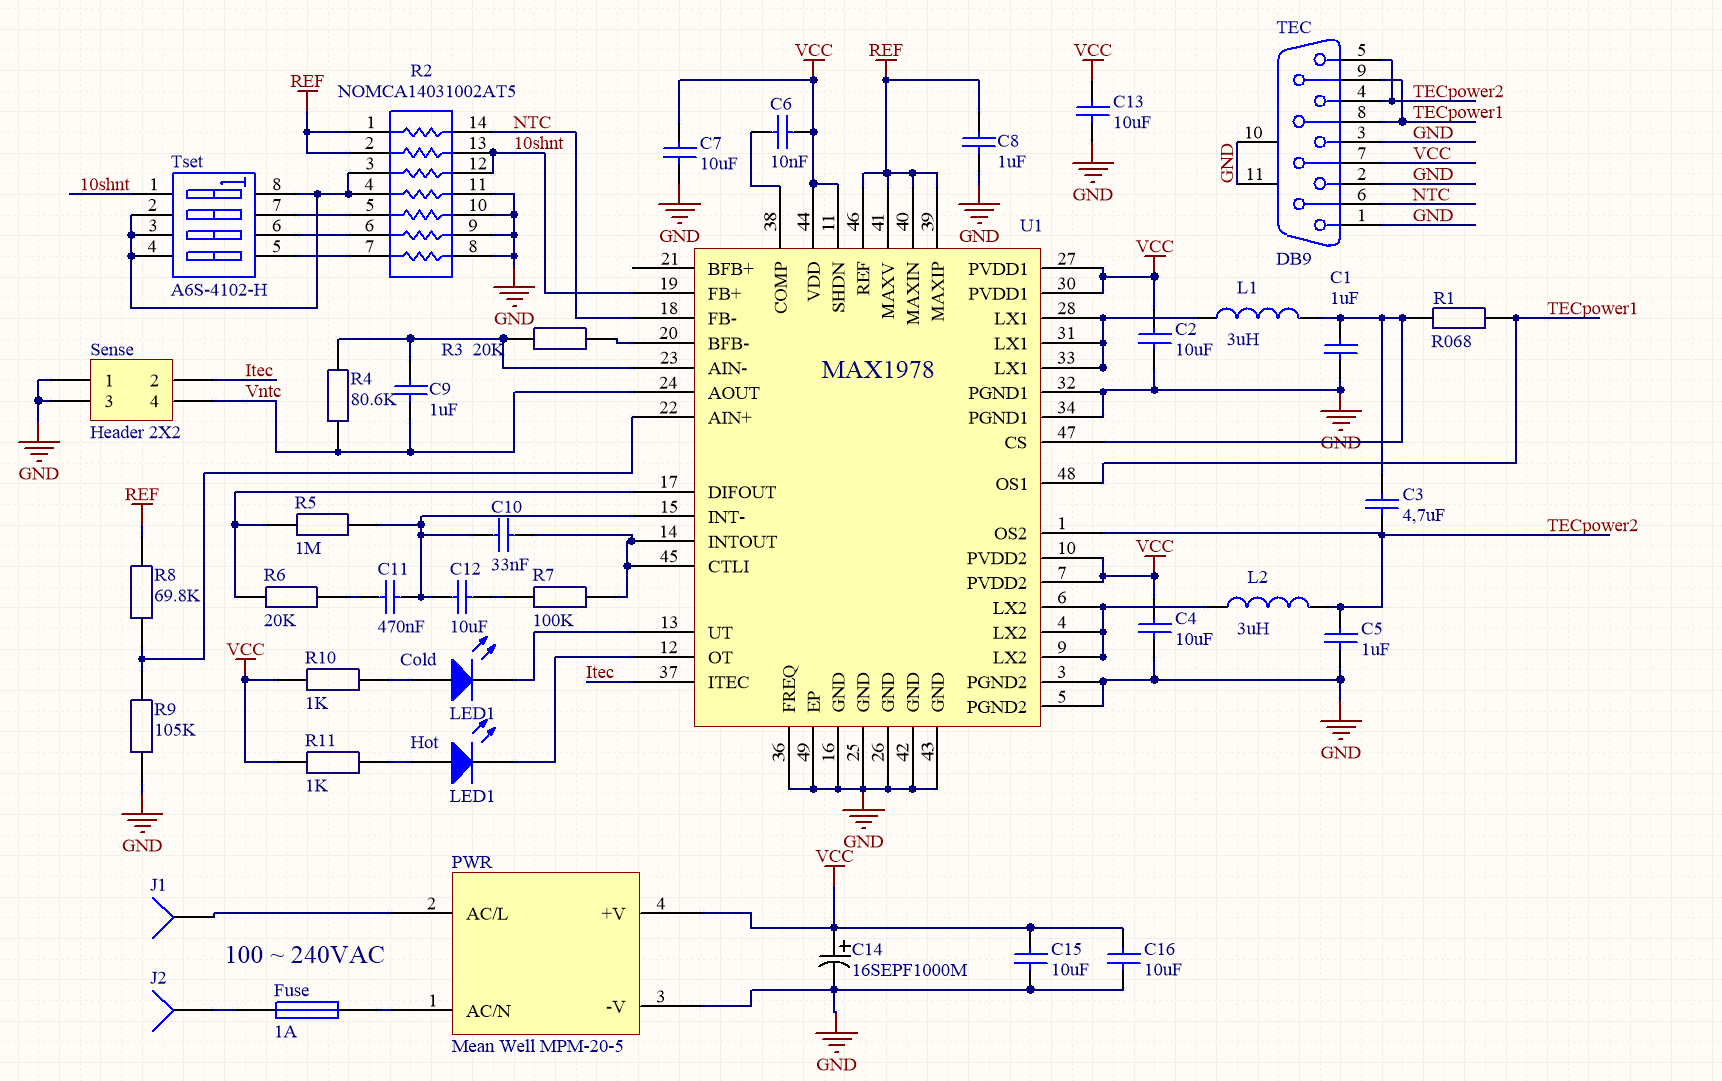This screenshot has height=1081, width=1722.
Task: Click the AOUT pin label on U1
Action: coord(733,393)
